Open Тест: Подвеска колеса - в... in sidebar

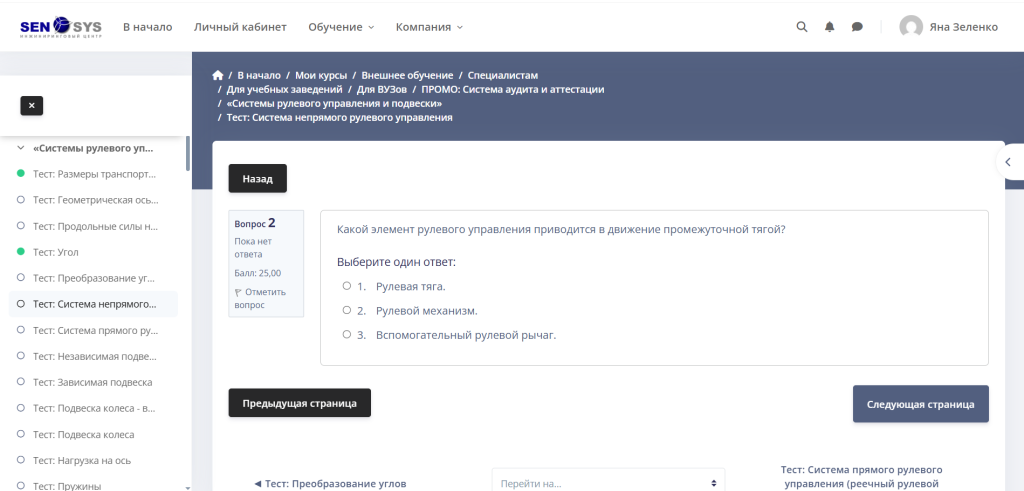tap(95, 408)
